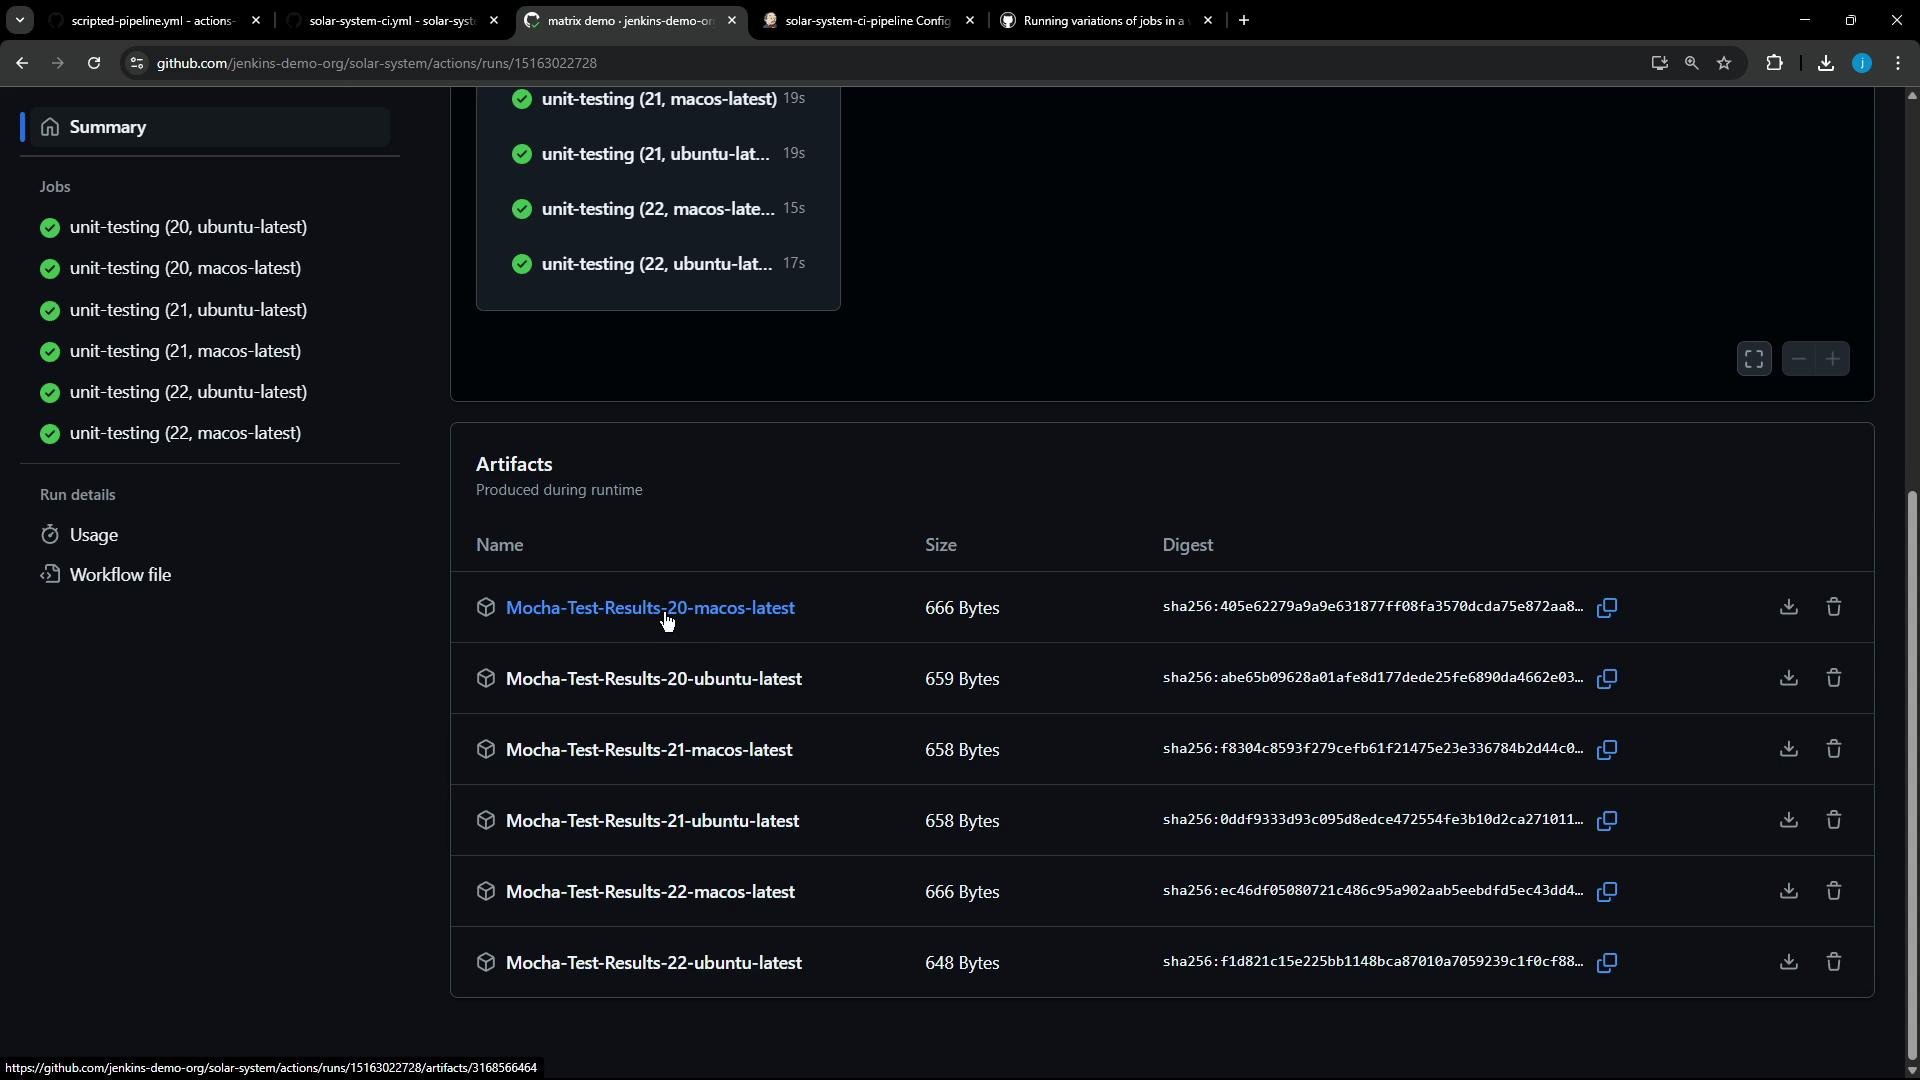This screenshot has width=1920, height=1080.
Task: Copy digest of Mocha-Test-Results-21-macos-latest
Action: [1607, 750]
